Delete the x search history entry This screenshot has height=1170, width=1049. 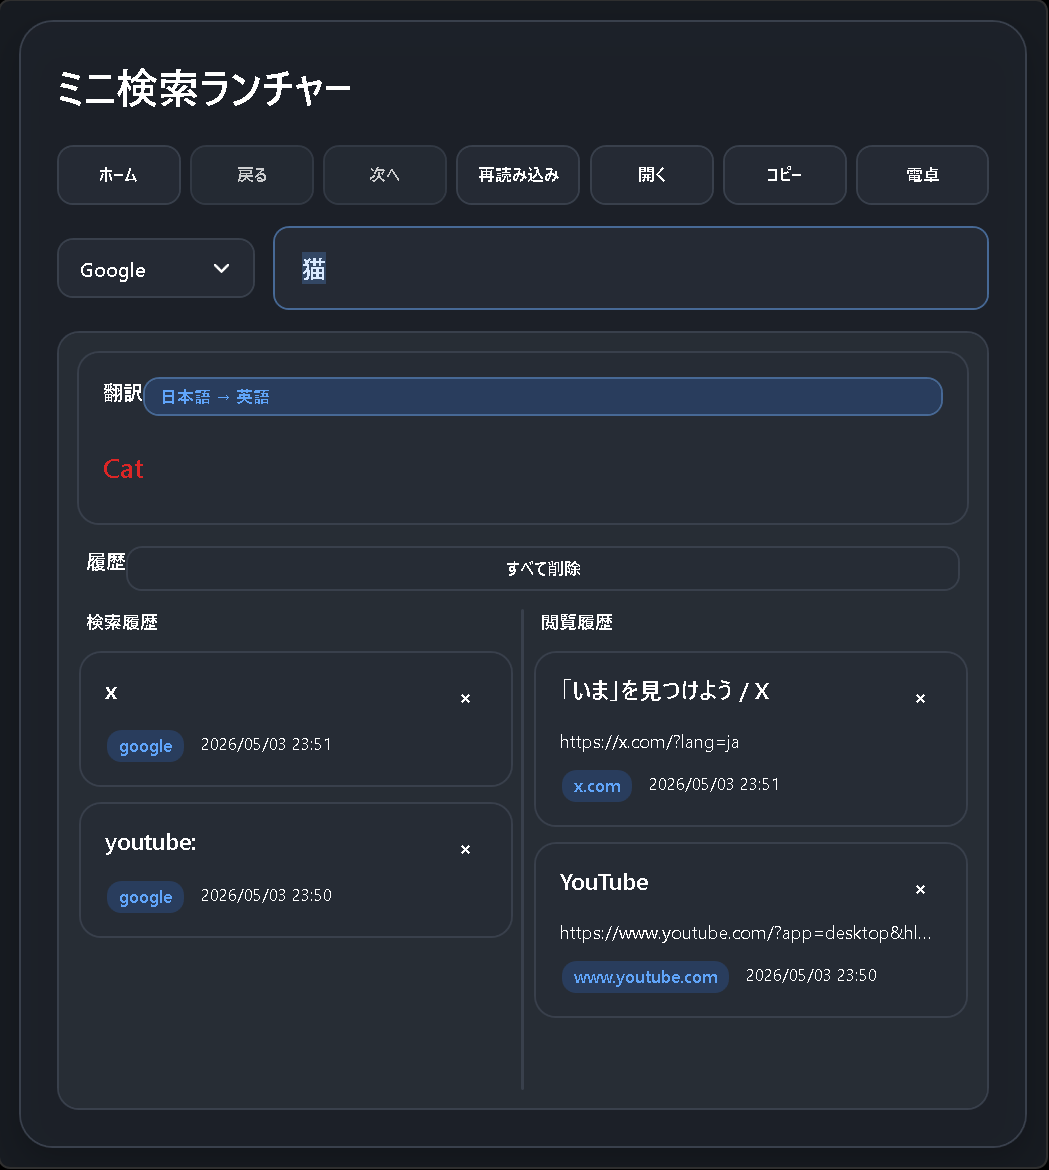(466, 698)
